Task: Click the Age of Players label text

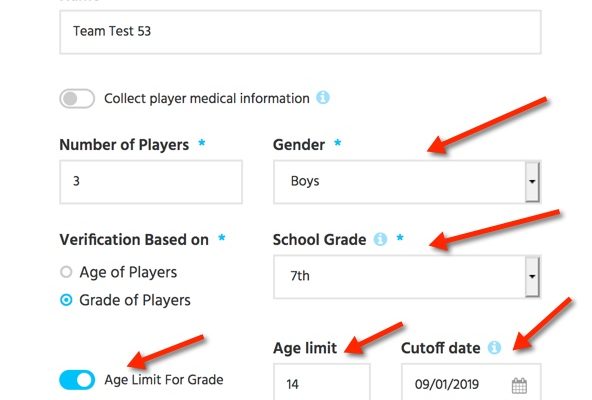Action: 128,272
